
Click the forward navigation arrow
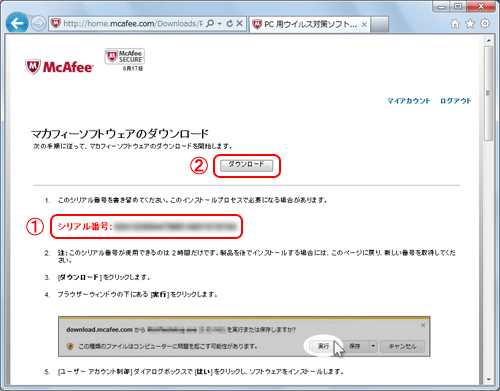click(39, 24)
